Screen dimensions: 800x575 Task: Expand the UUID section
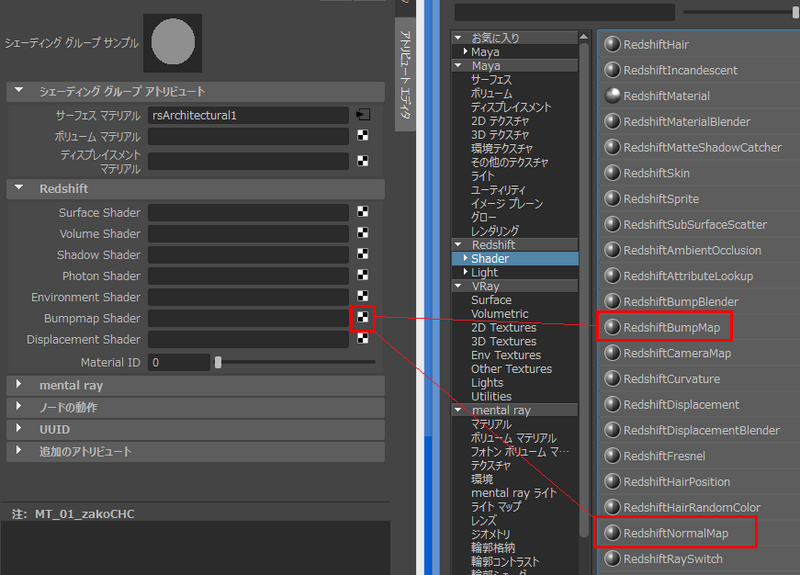tap(19, 428)
